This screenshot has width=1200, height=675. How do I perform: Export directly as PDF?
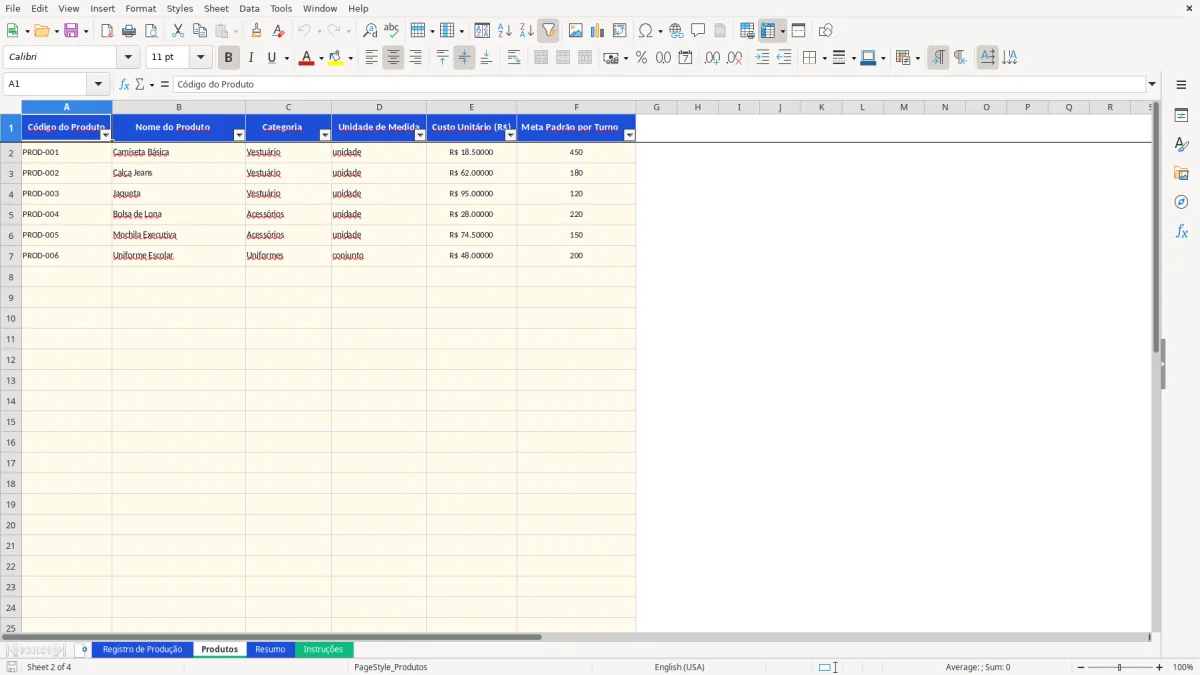pos(107,31)
